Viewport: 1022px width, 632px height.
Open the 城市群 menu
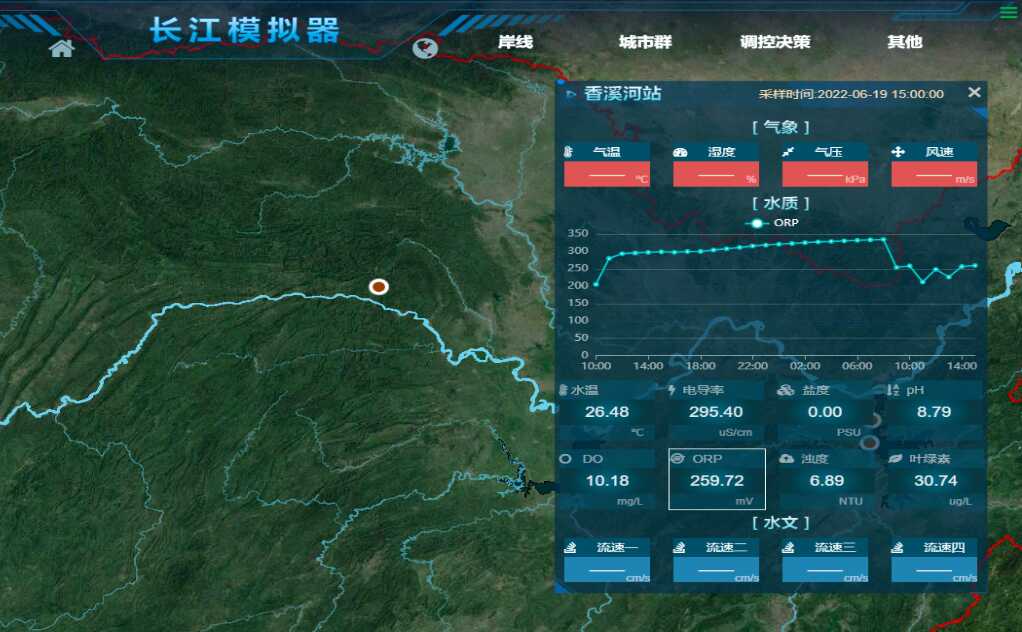pyautogui.click(x=645, y=42)
